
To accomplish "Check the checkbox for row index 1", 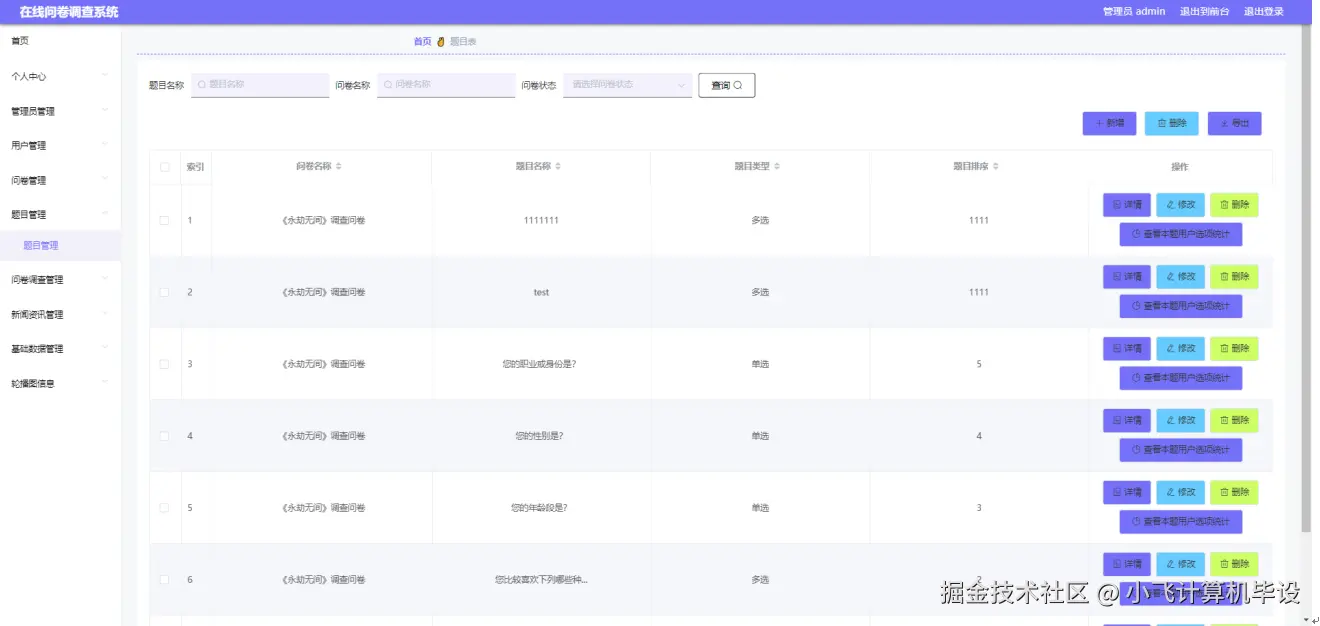I will point(165,220).
